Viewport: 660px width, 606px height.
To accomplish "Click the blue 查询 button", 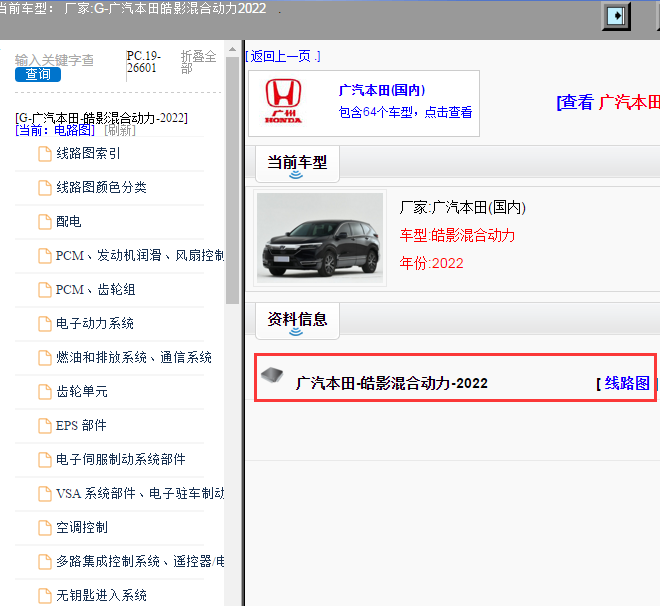I will pyautogui.click(x=38, y=74).
